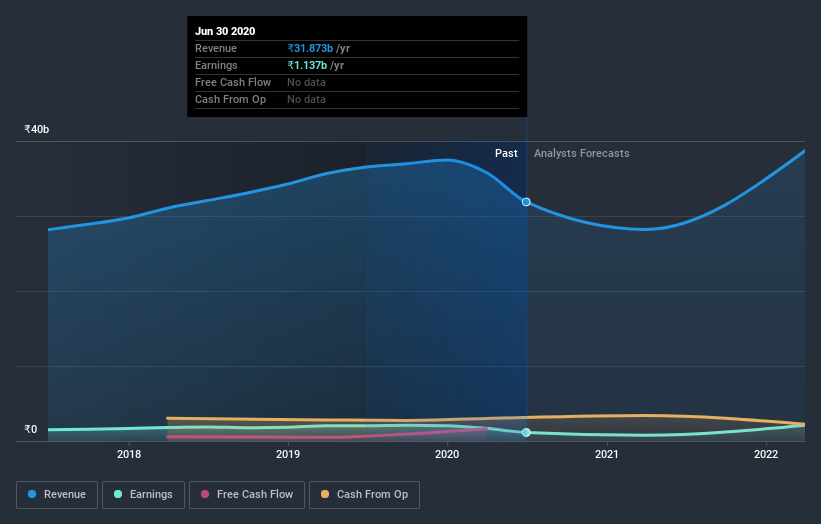
Task: Toggle the Free Cash Flow legend series
Action: point(247,495)
